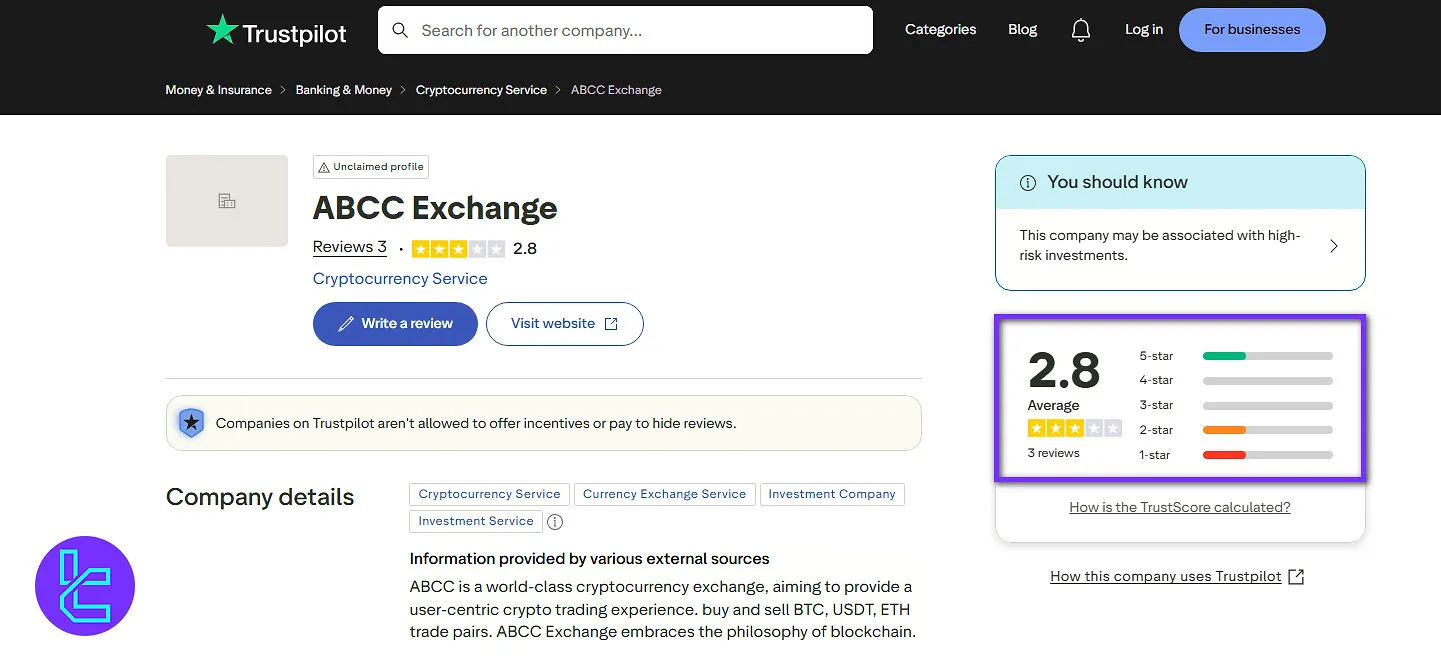Click the Log in link
Viewport: 1441px width, 671px height.
tap(1143, 29)
